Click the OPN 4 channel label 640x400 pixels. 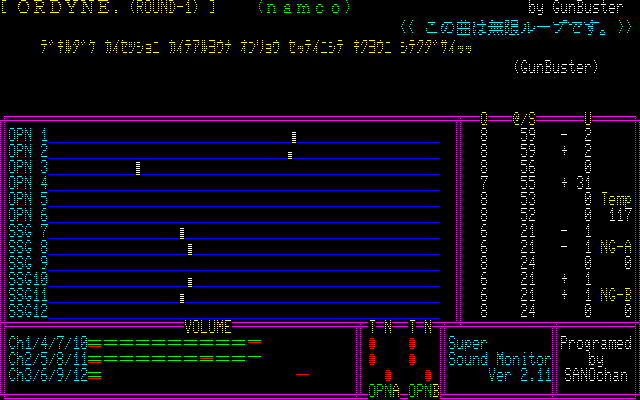[28, 183]
